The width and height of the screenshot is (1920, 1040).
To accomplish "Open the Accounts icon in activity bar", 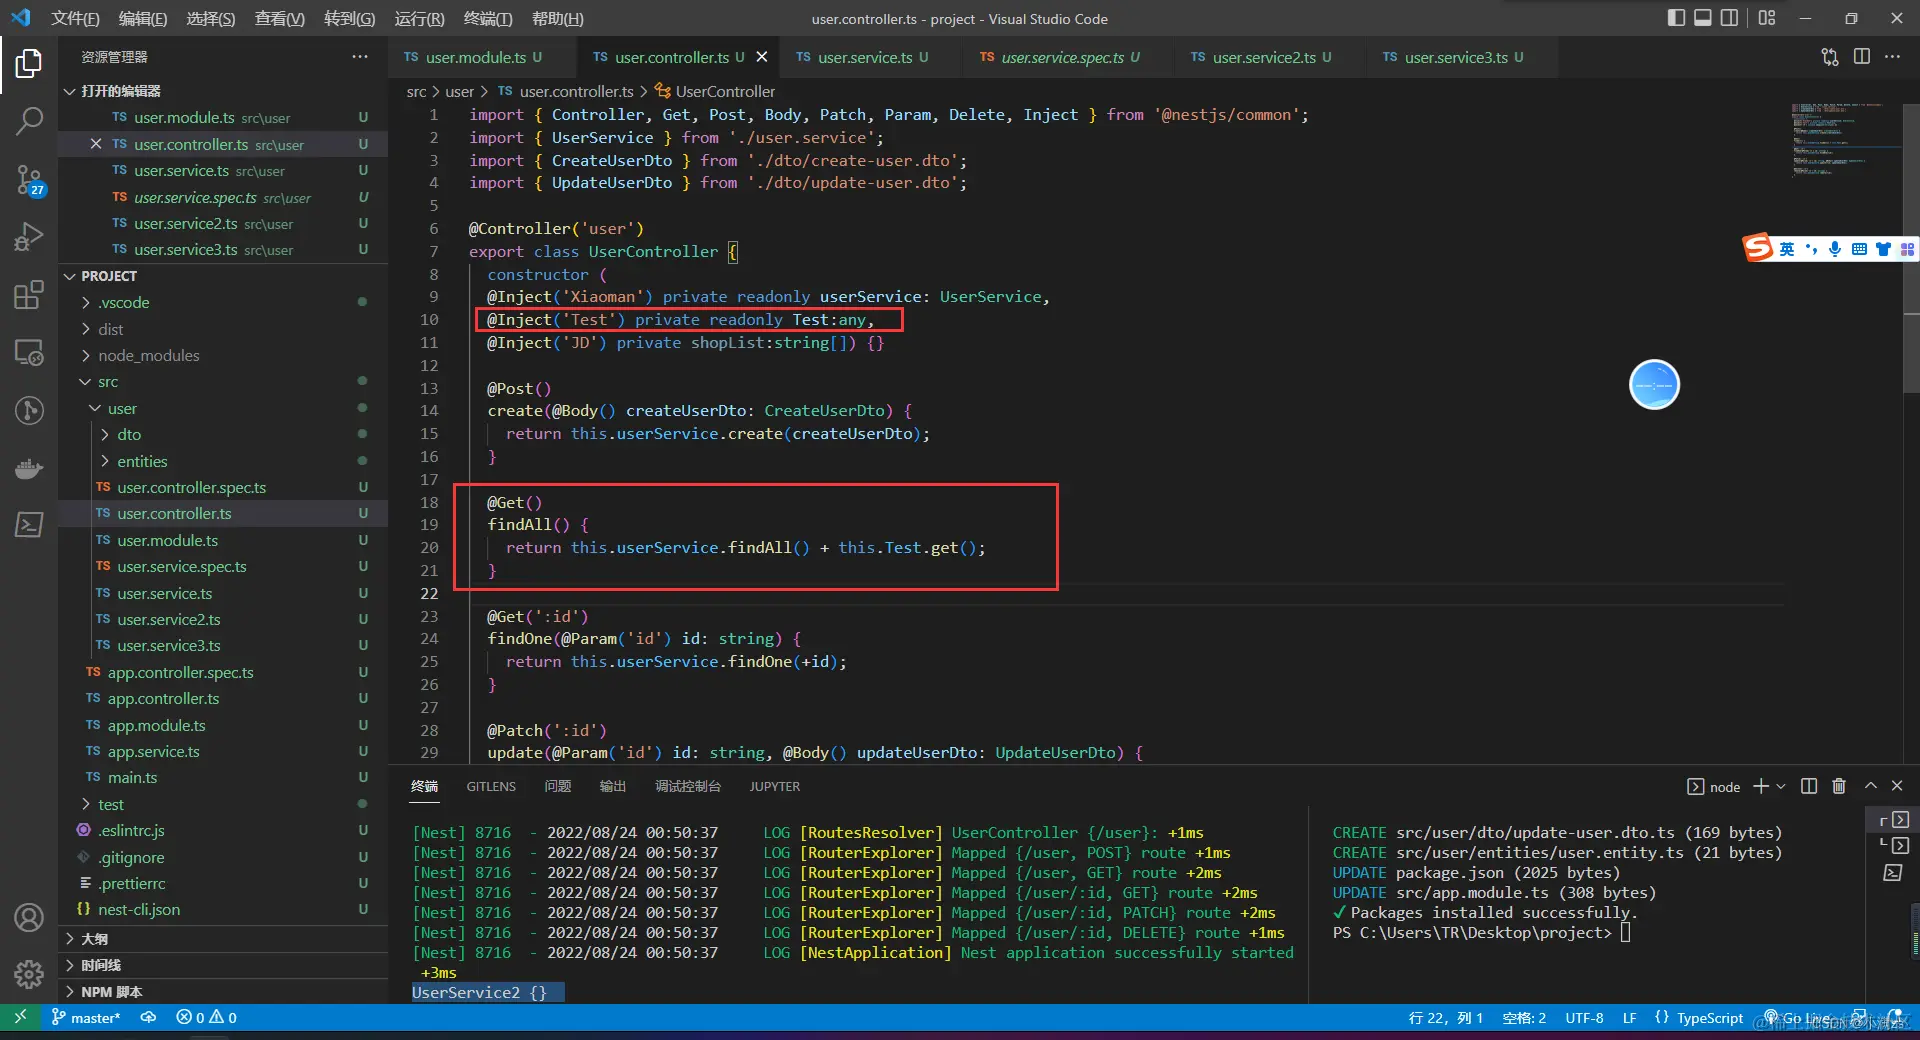I will (29, 917).
